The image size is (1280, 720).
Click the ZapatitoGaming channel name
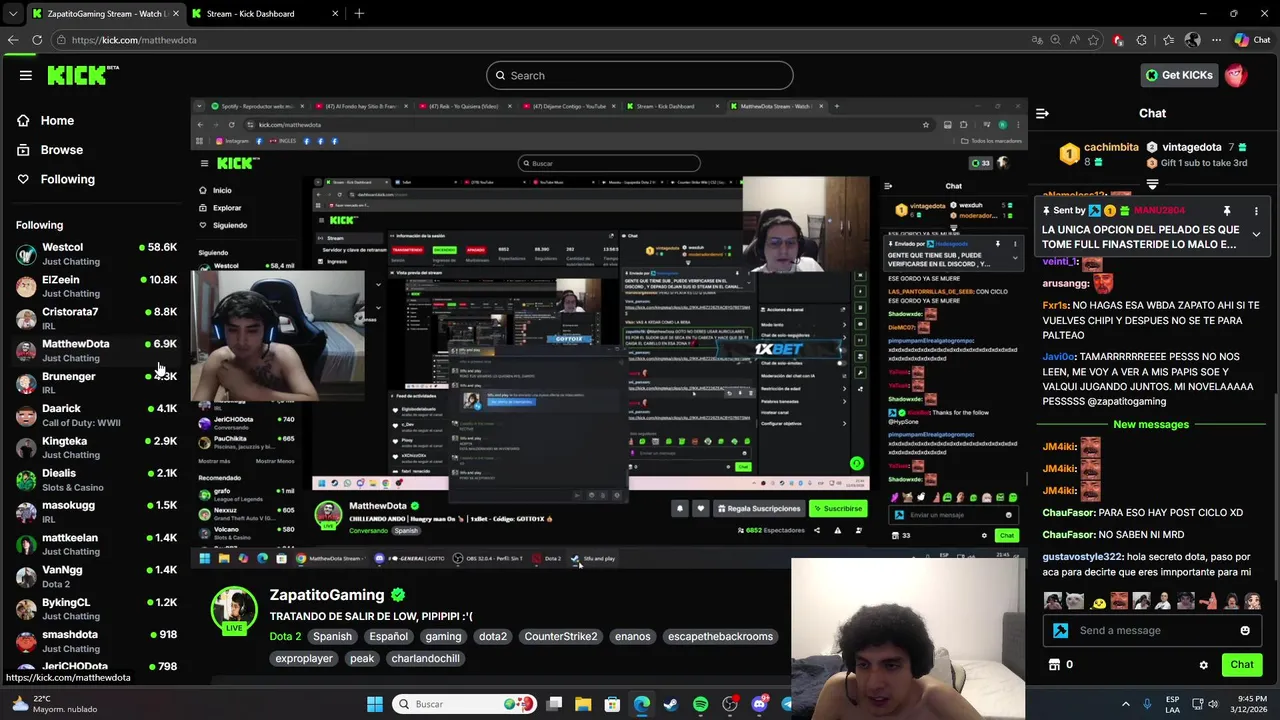[327, 595]
